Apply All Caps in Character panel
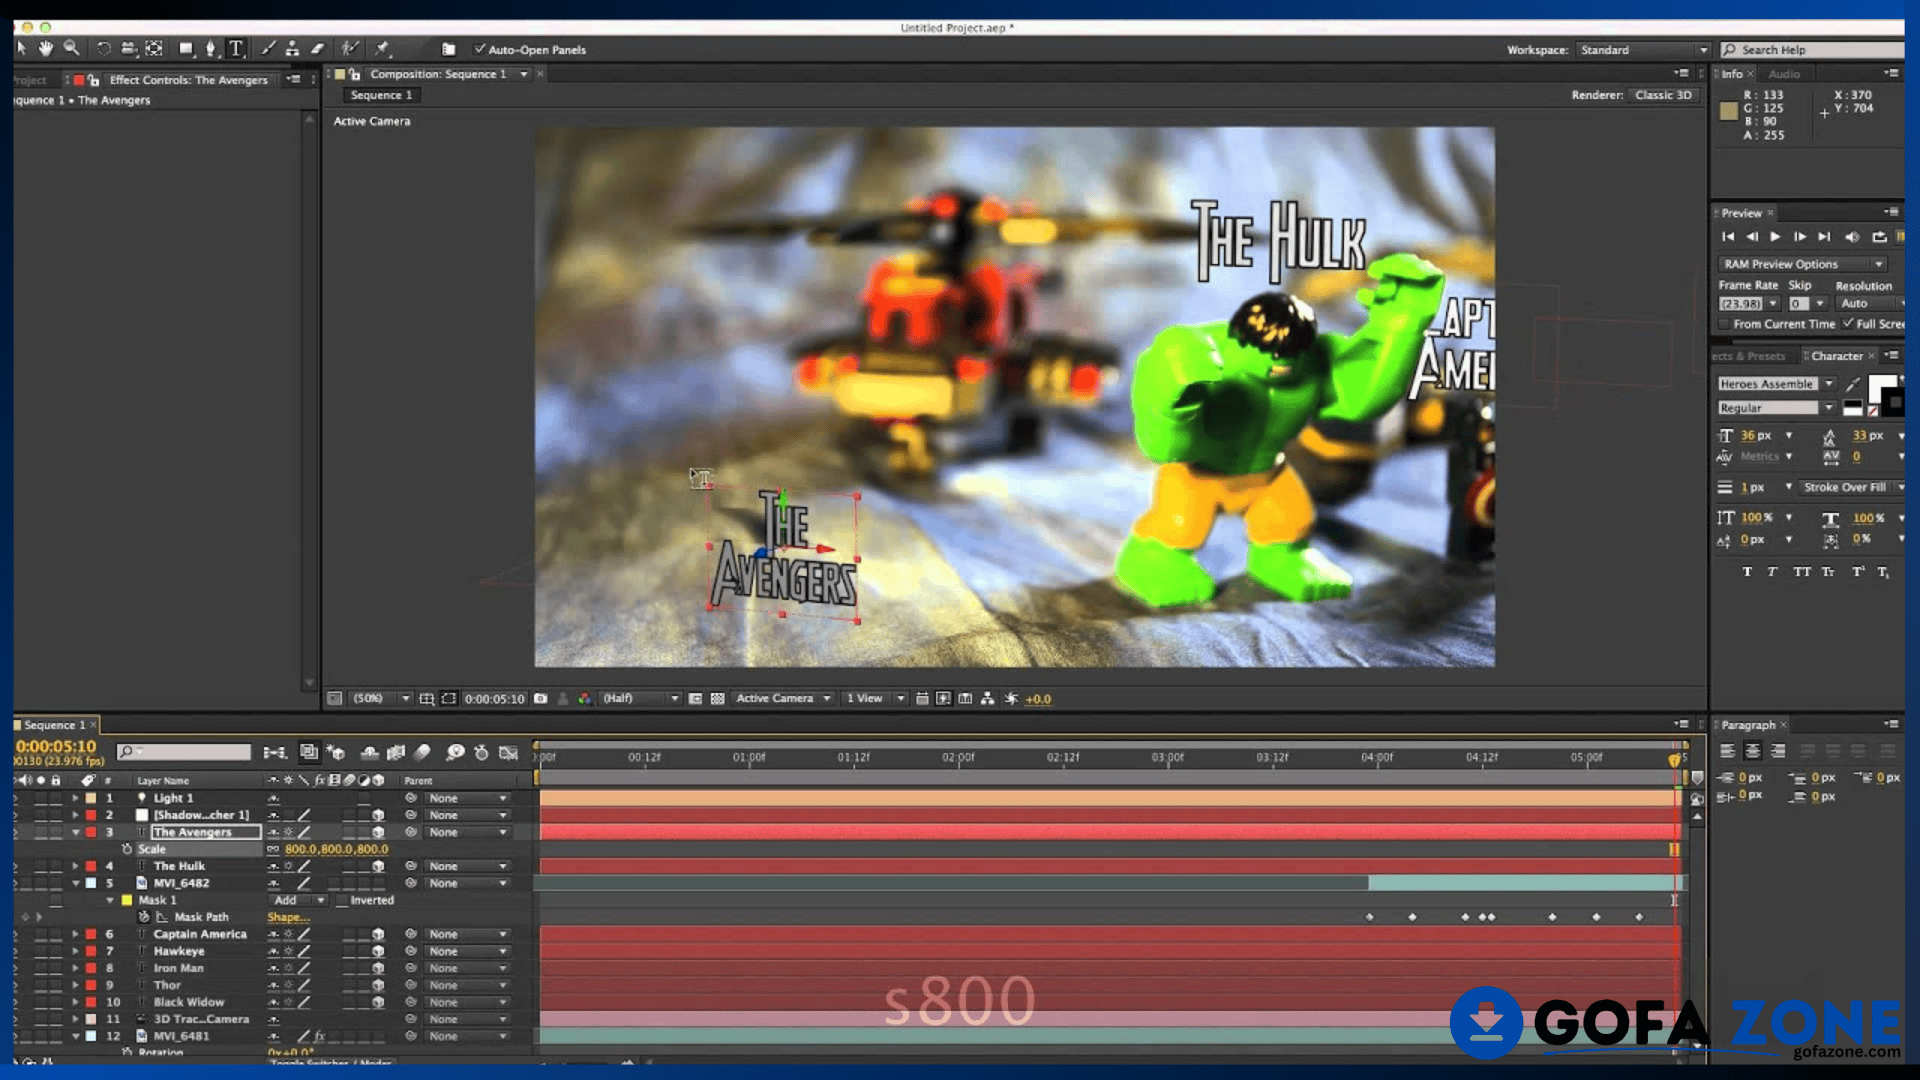 coord(1802,572)
